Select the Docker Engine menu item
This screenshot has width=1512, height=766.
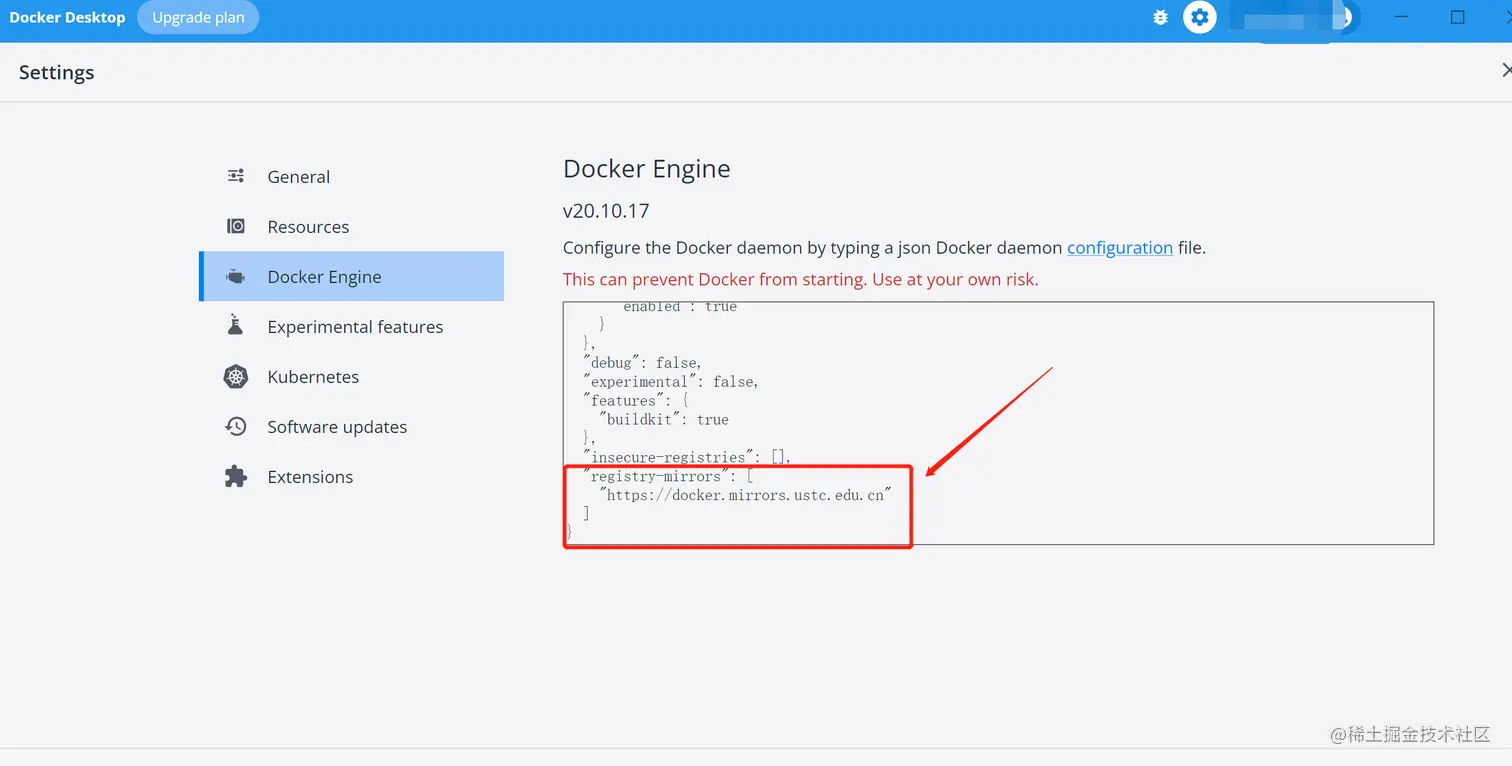(x=351, y=277)
